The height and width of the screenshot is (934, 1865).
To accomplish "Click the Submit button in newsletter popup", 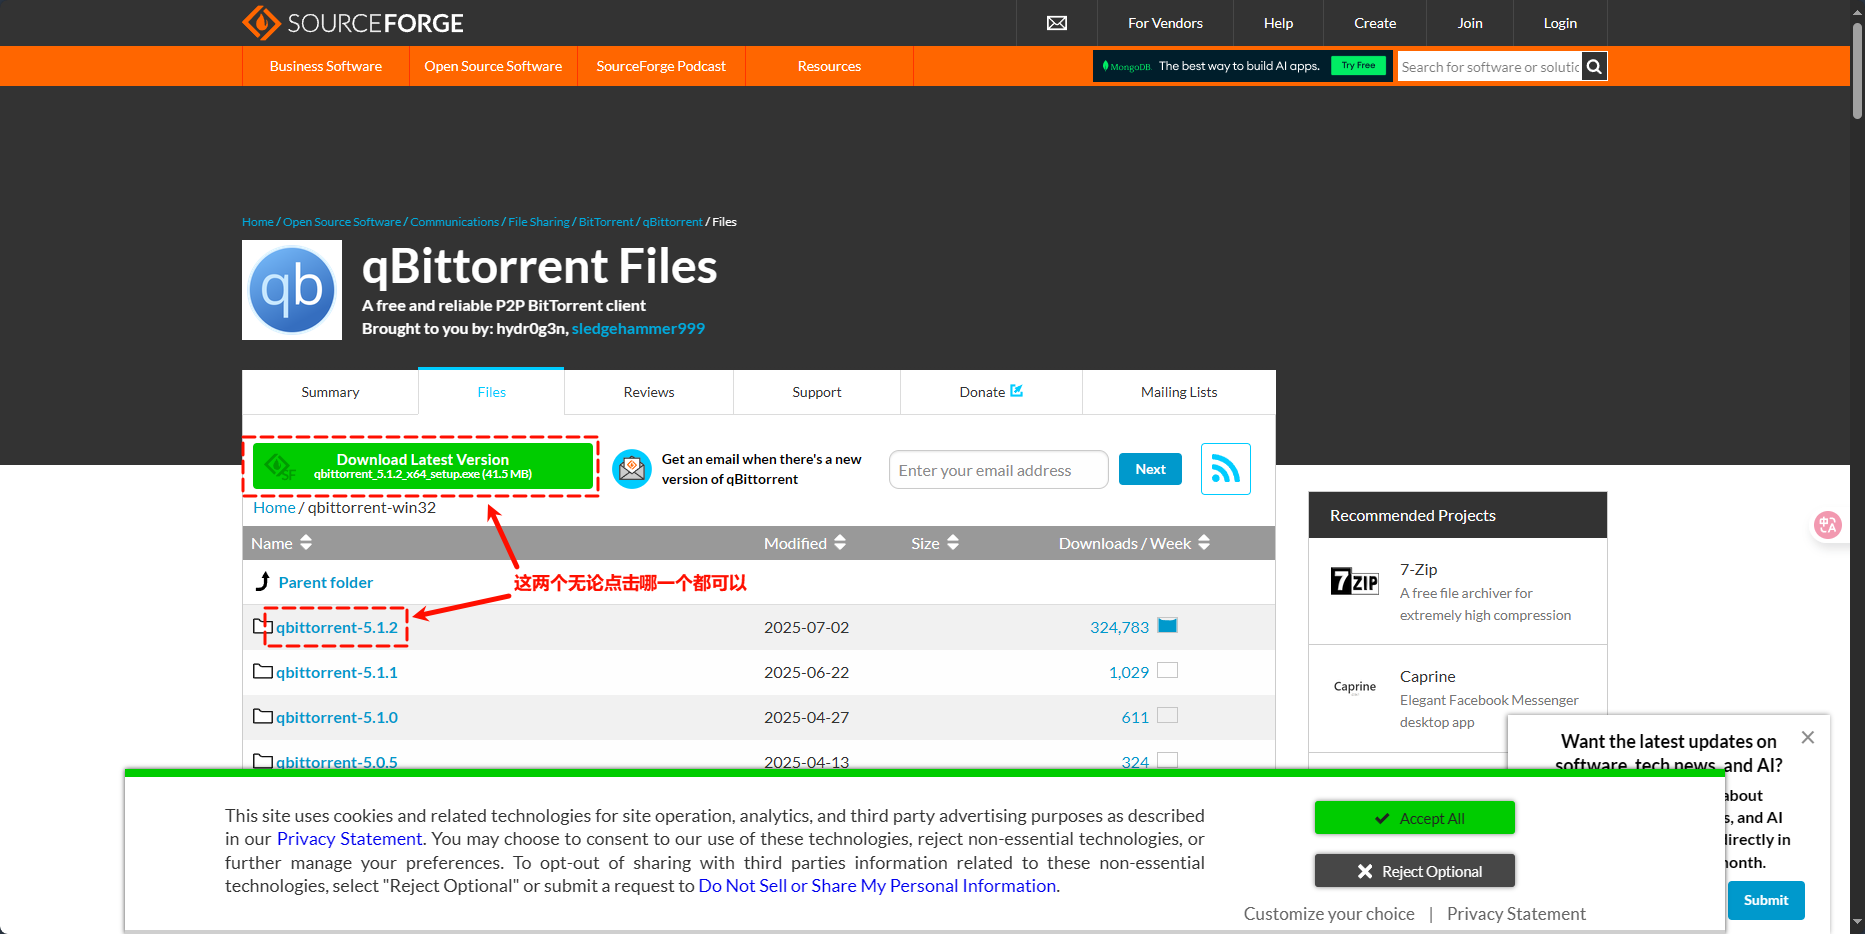I will click(x=1766, y=900).
